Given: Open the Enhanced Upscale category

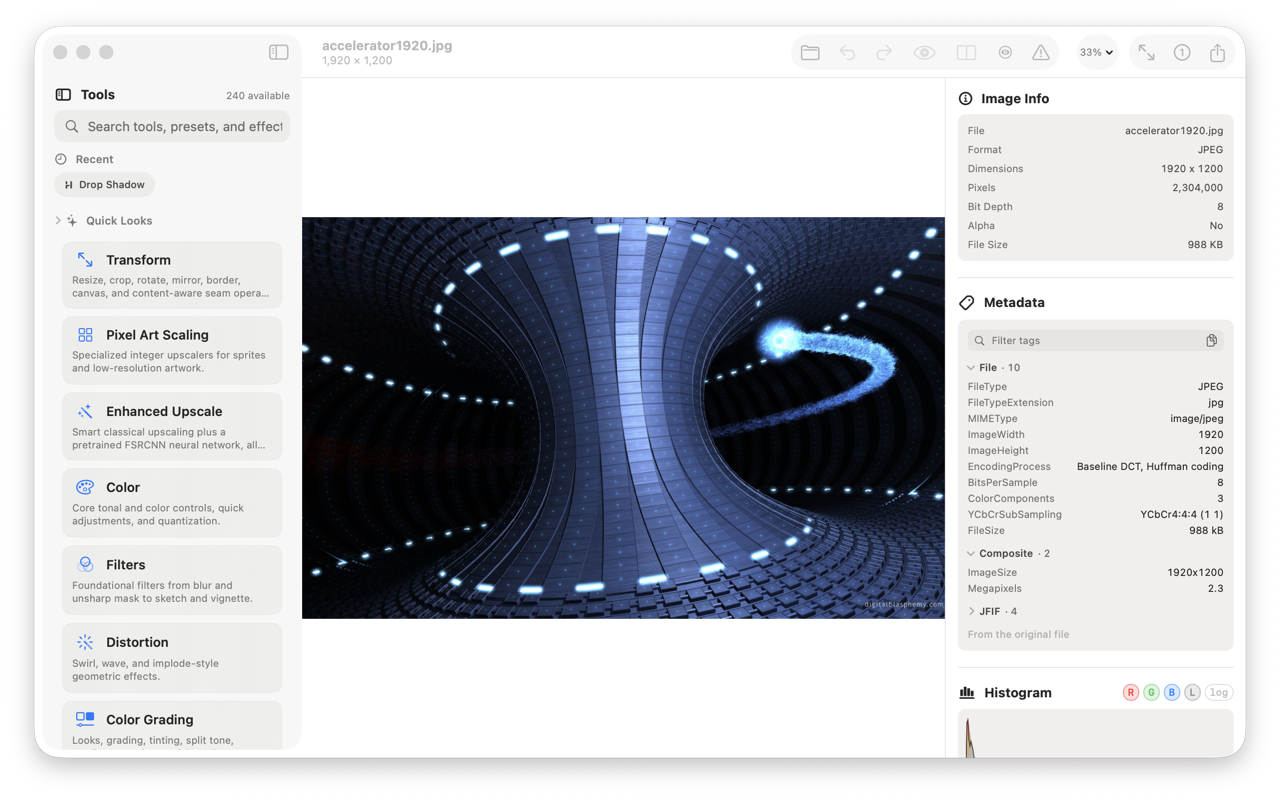Looking at the screenshot, I should click(x=172, y=427).
